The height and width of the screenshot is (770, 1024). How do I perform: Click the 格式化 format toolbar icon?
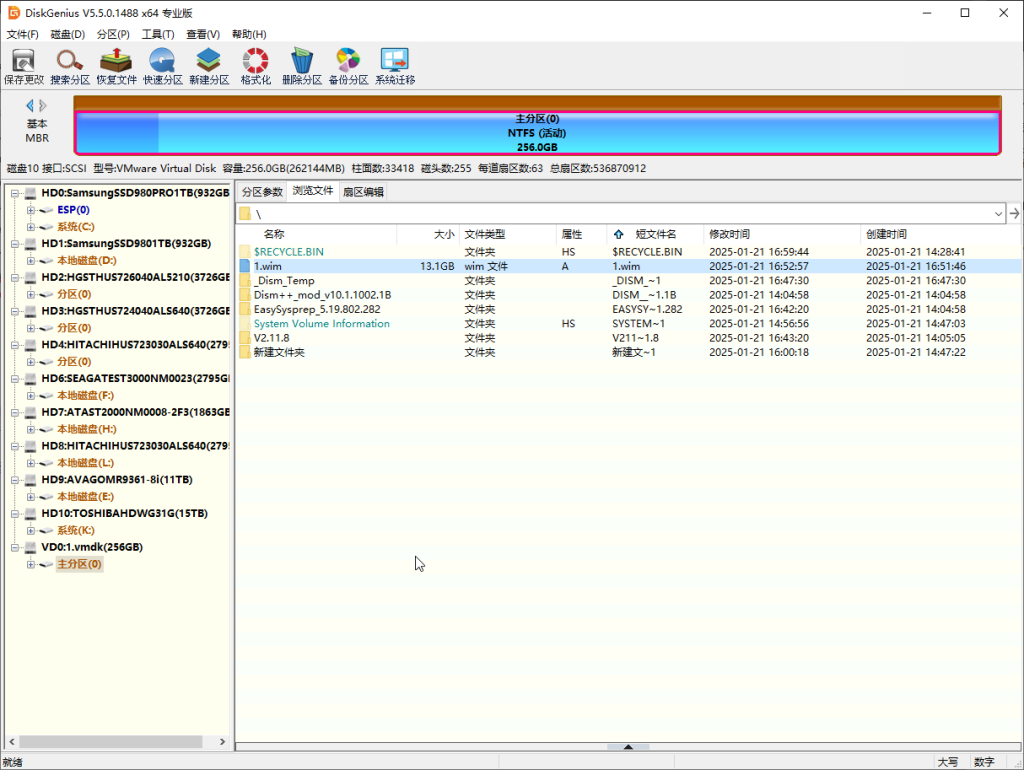(x=255, y=66)
